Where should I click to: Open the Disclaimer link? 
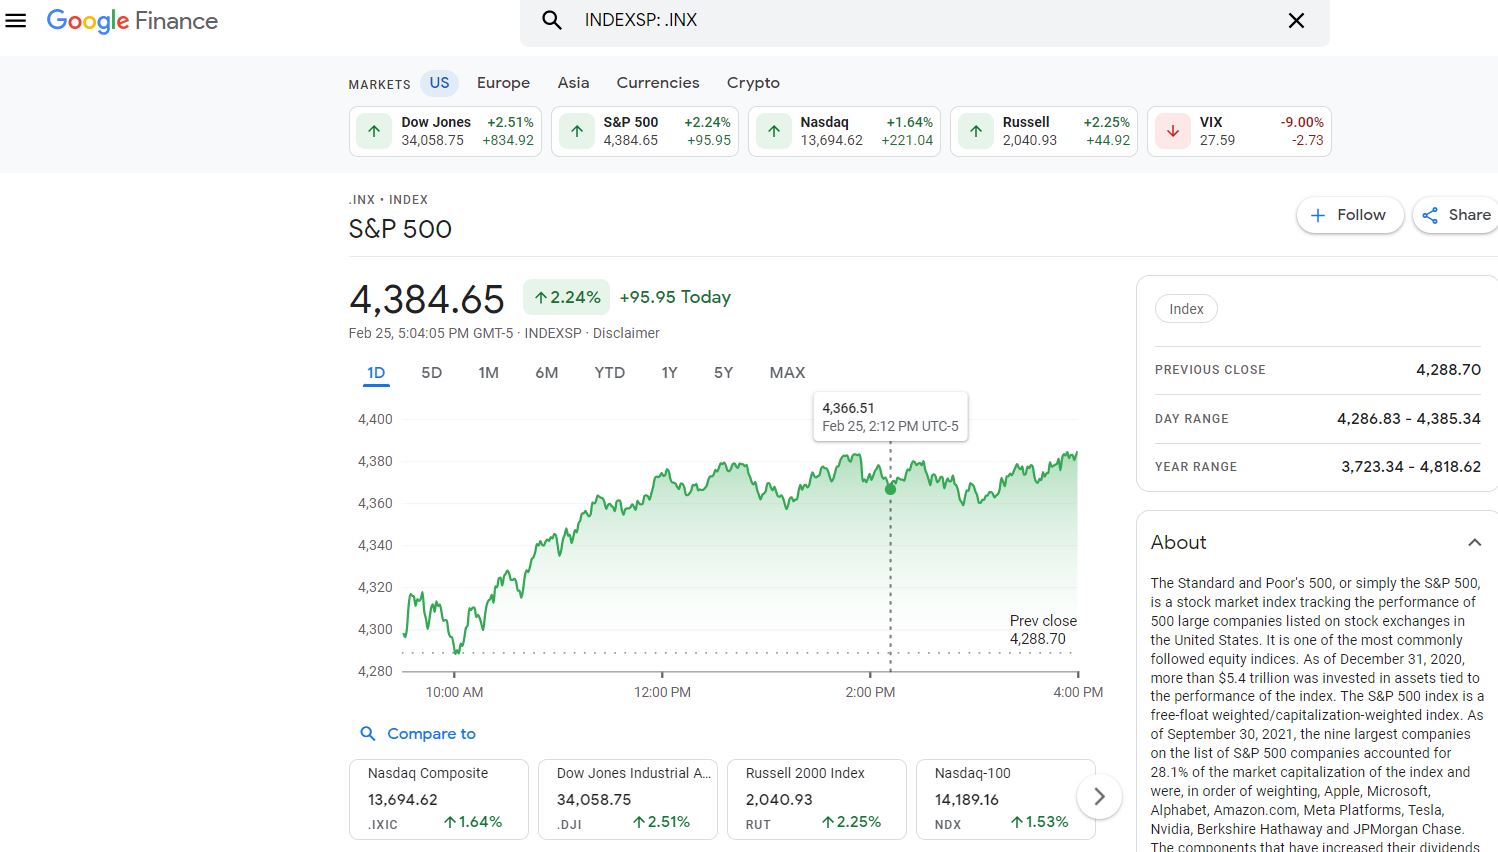(626, 333)
